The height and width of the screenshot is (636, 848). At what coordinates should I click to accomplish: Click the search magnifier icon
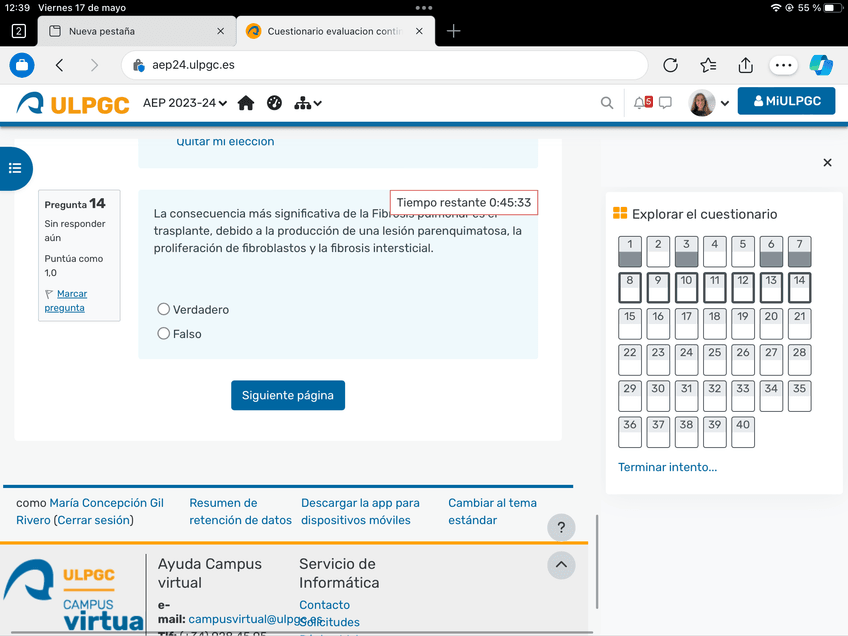click(607, 103)
